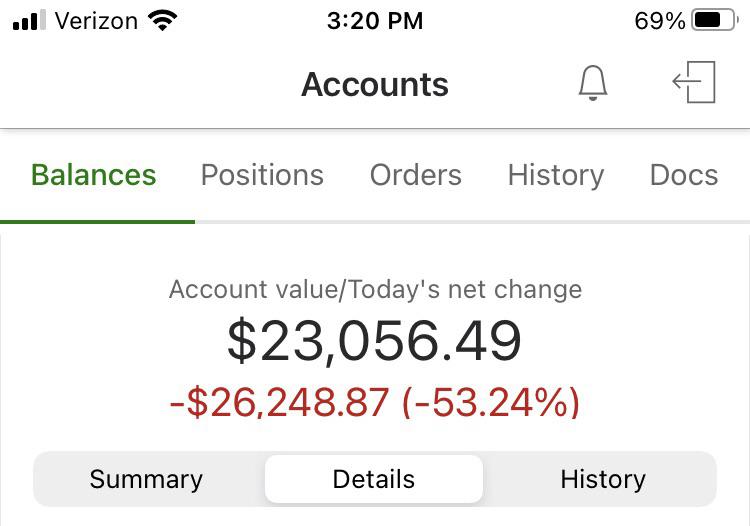Tap the 3:20 PM clock
This screenshot has height=526, width=750.
click(375, 21)
